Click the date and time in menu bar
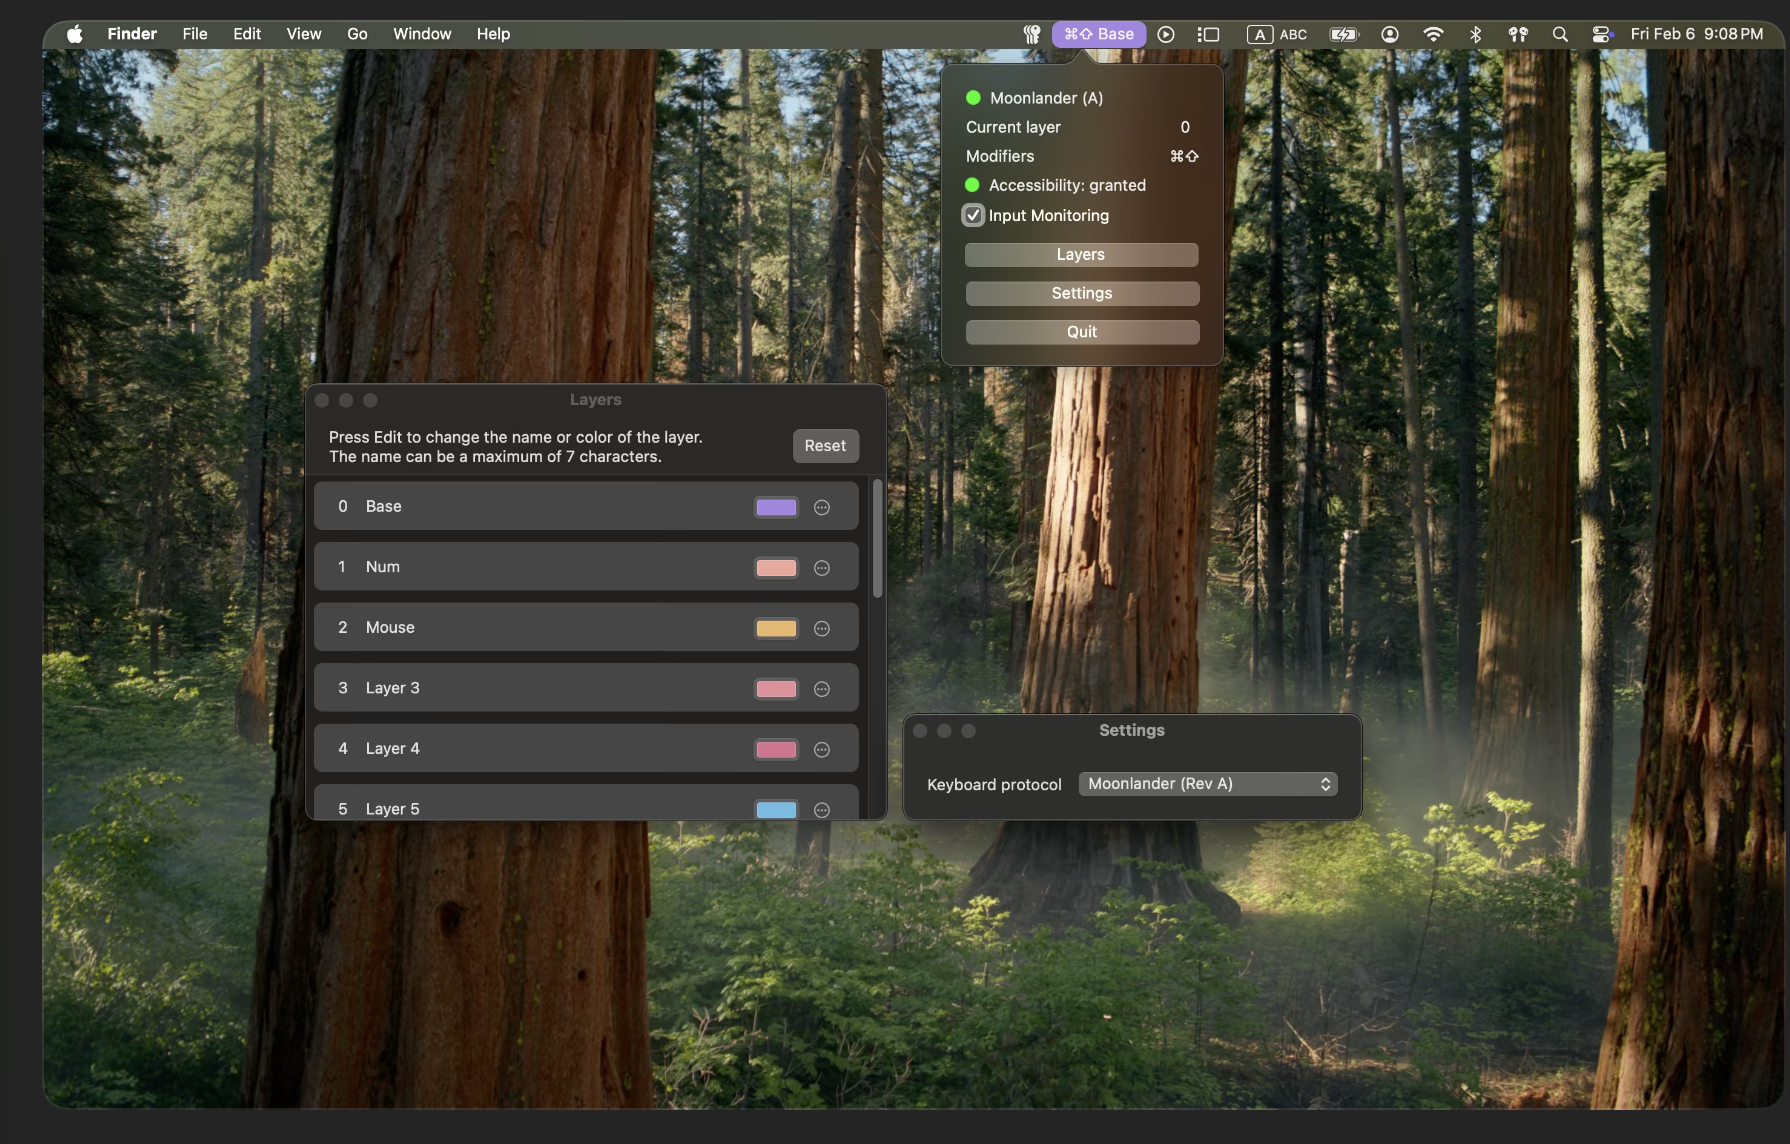Image resolution: width=1790 pixels, height=1144 pixels. (1696, 34)
